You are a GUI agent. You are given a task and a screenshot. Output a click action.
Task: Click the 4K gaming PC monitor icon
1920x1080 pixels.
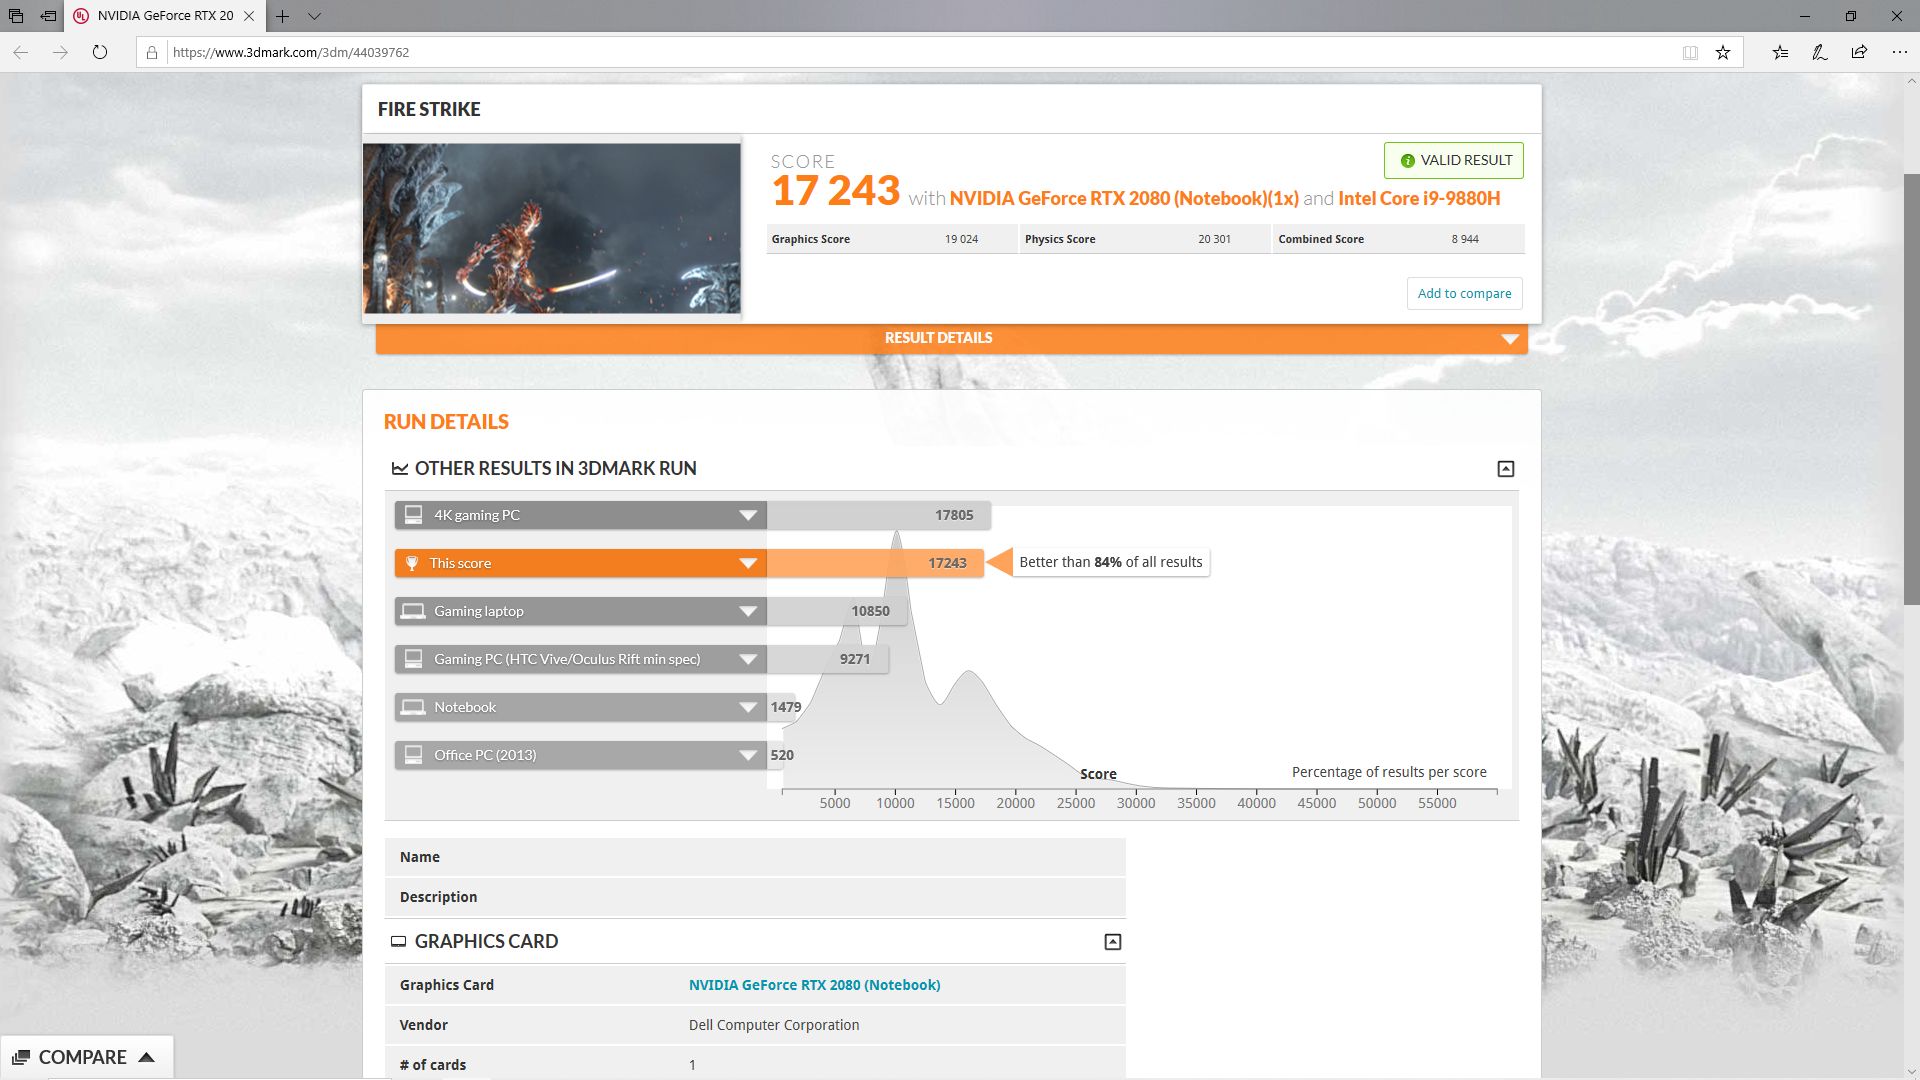[x=413, y=515]
